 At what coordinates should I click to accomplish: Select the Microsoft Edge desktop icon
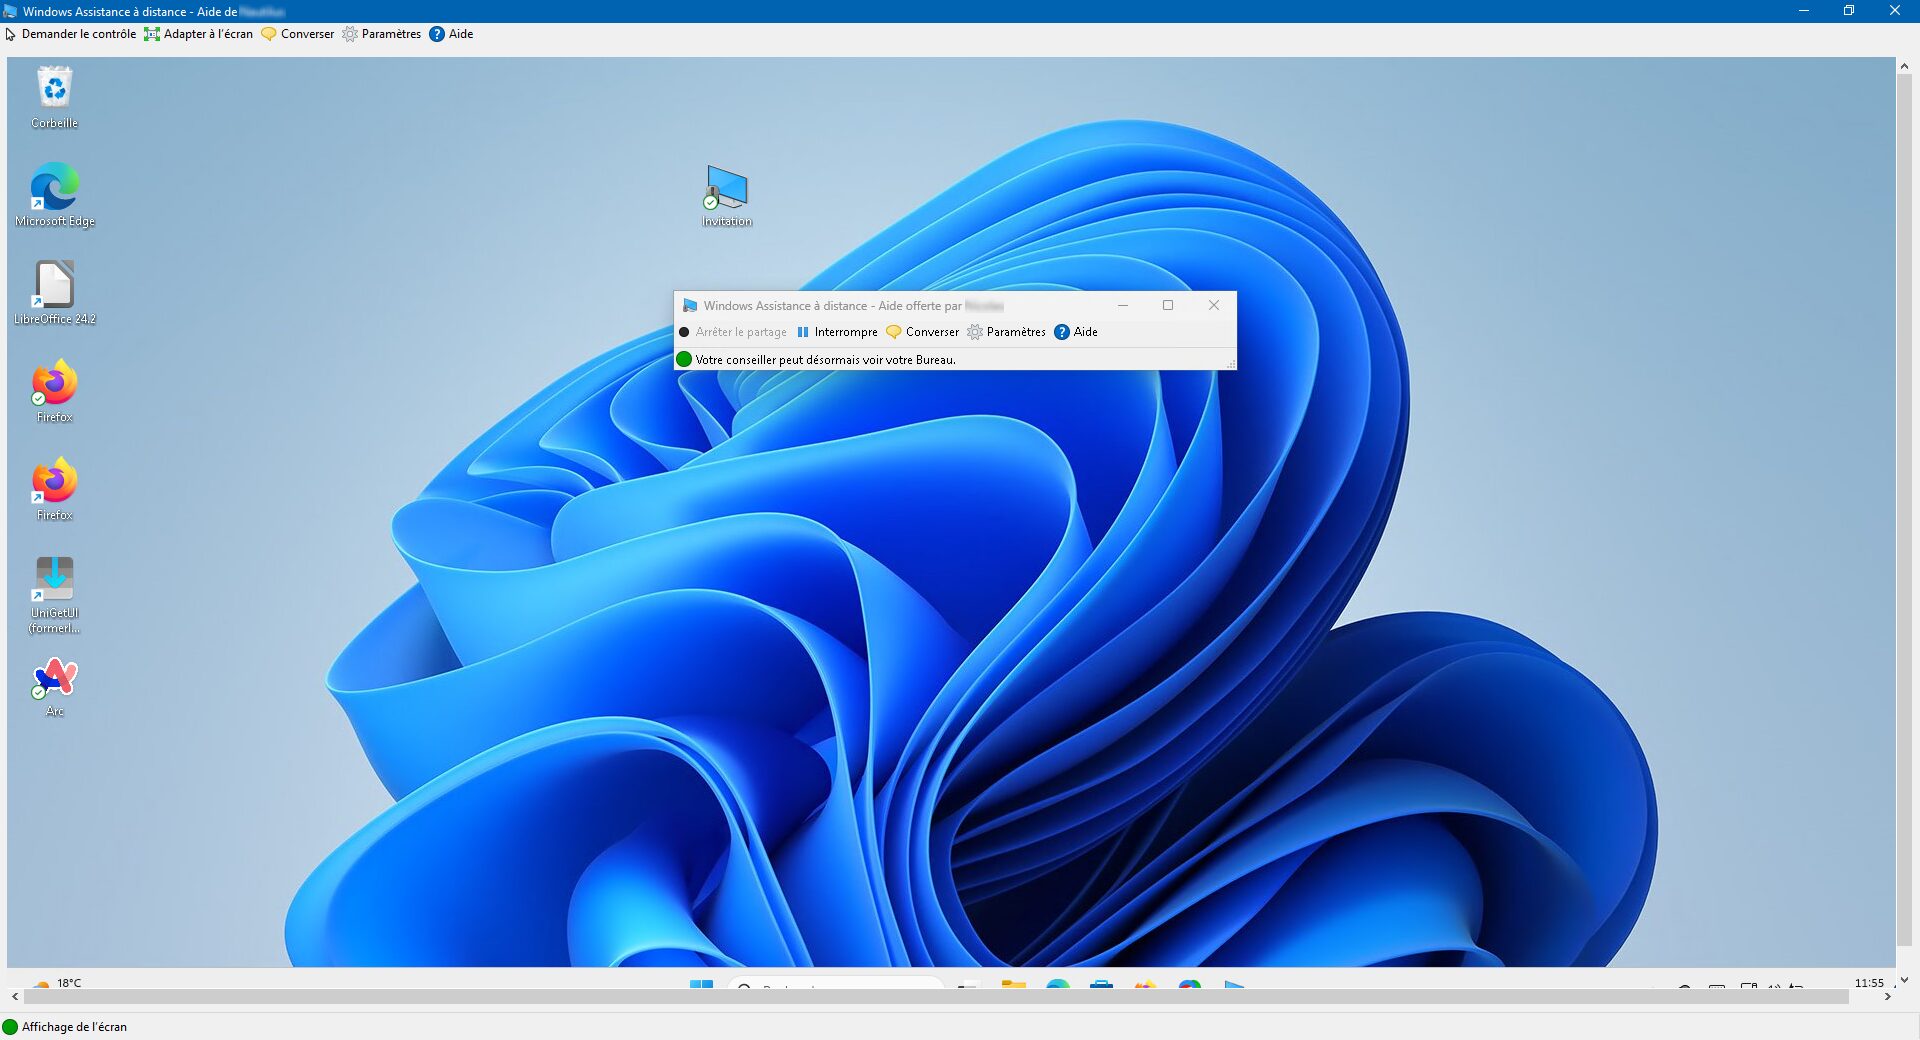tap(55, 195)
